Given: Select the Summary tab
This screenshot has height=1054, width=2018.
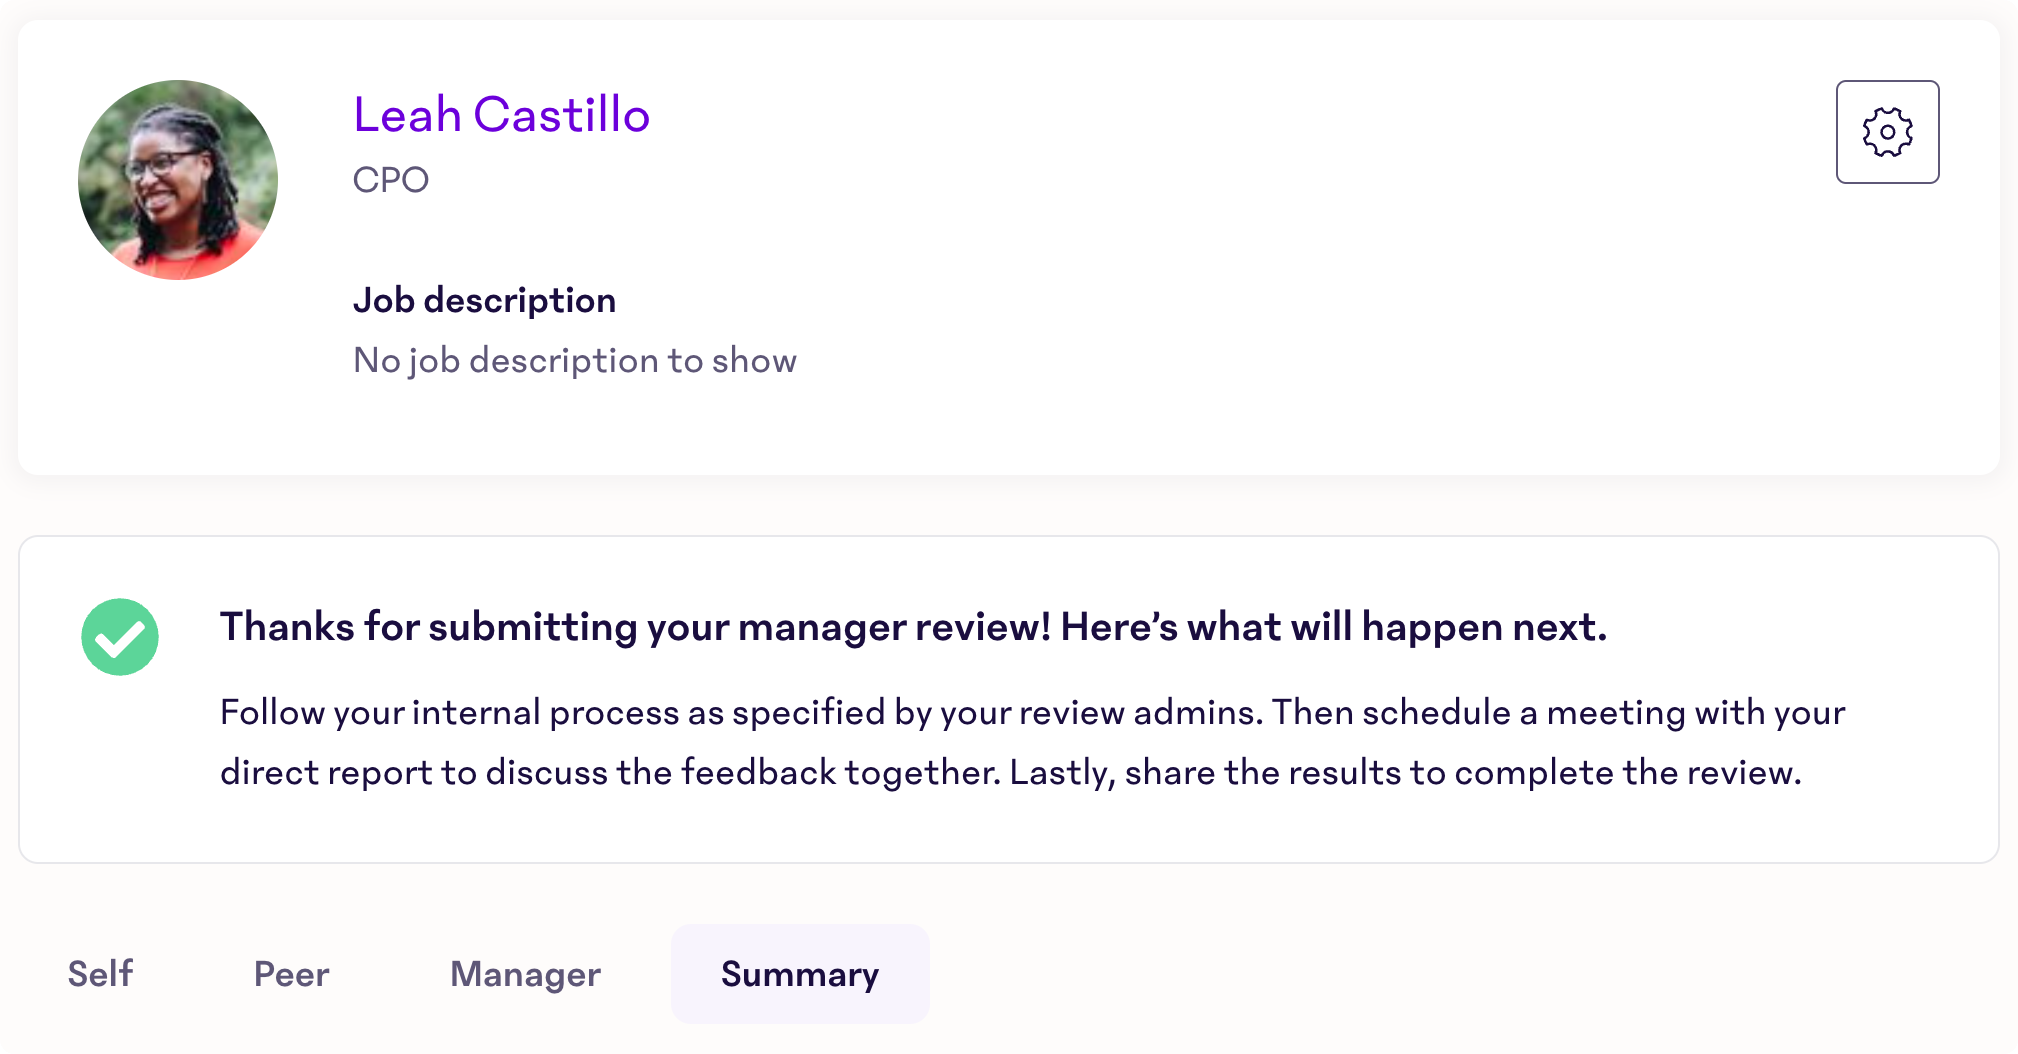Looking at the screenshot, I should [800, 974].
